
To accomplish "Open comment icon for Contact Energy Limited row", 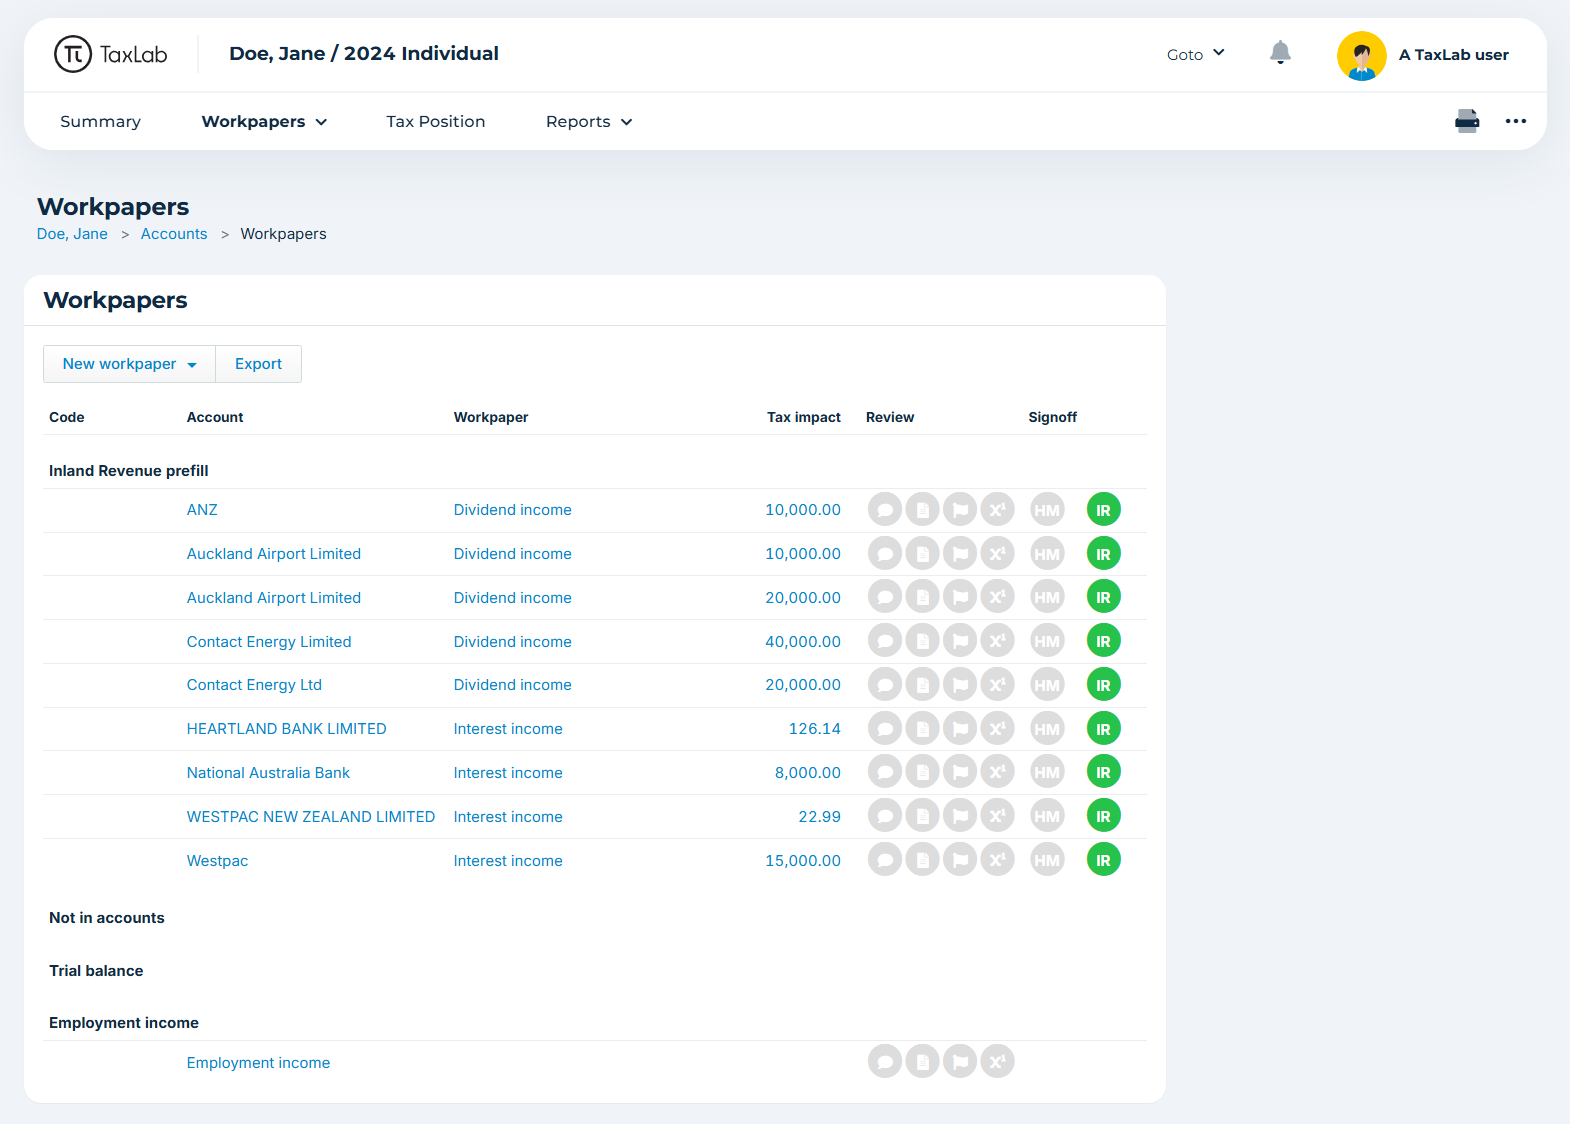I will [885, 641].
